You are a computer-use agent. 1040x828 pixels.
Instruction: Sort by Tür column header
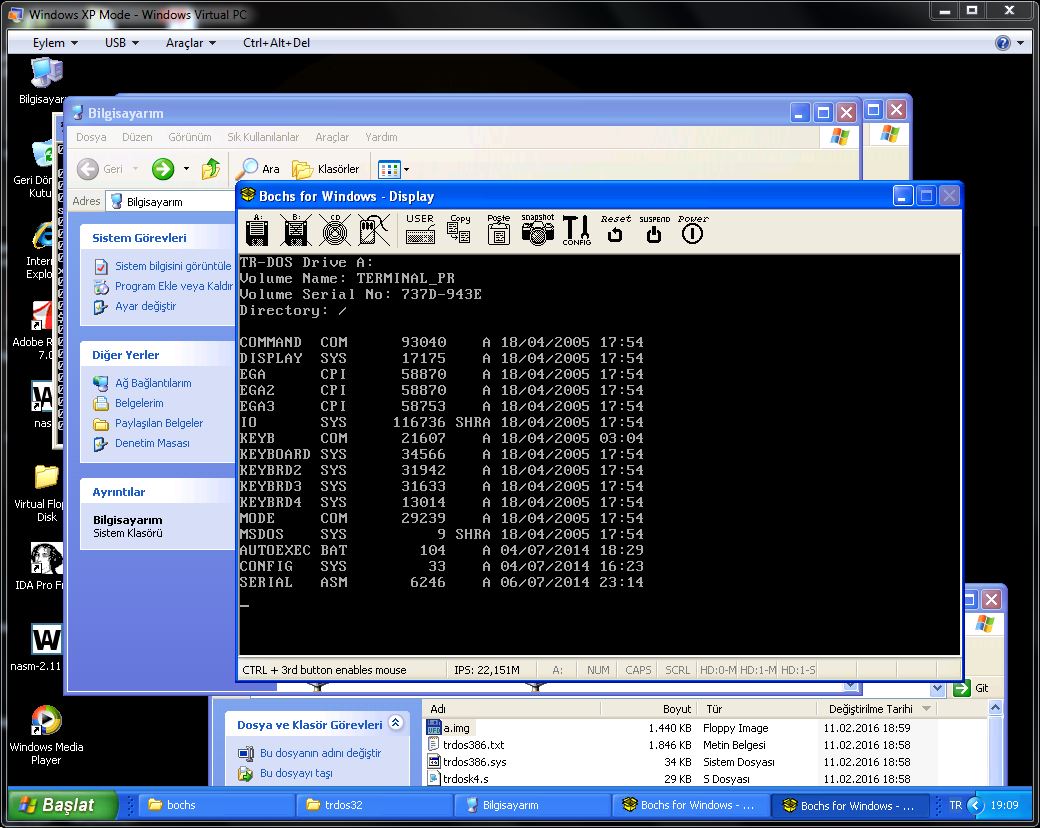click(x=755, y=709)
